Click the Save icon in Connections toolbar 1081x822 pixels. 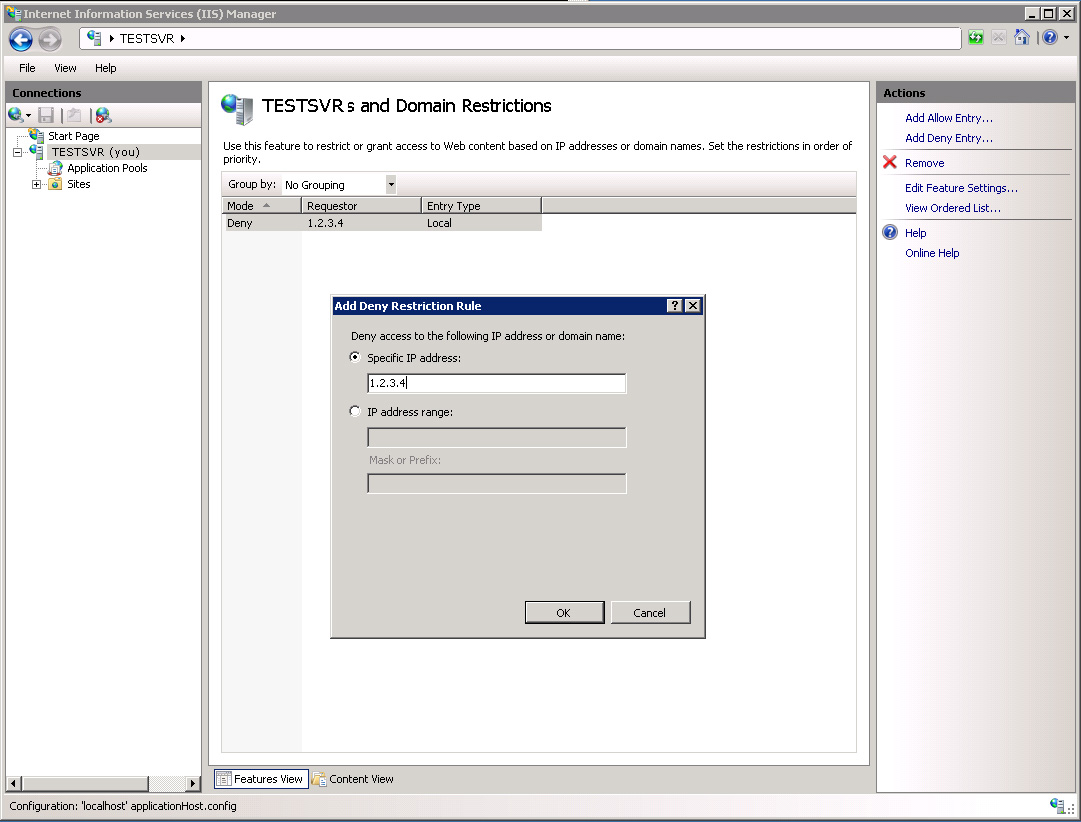tap(46, 115)
